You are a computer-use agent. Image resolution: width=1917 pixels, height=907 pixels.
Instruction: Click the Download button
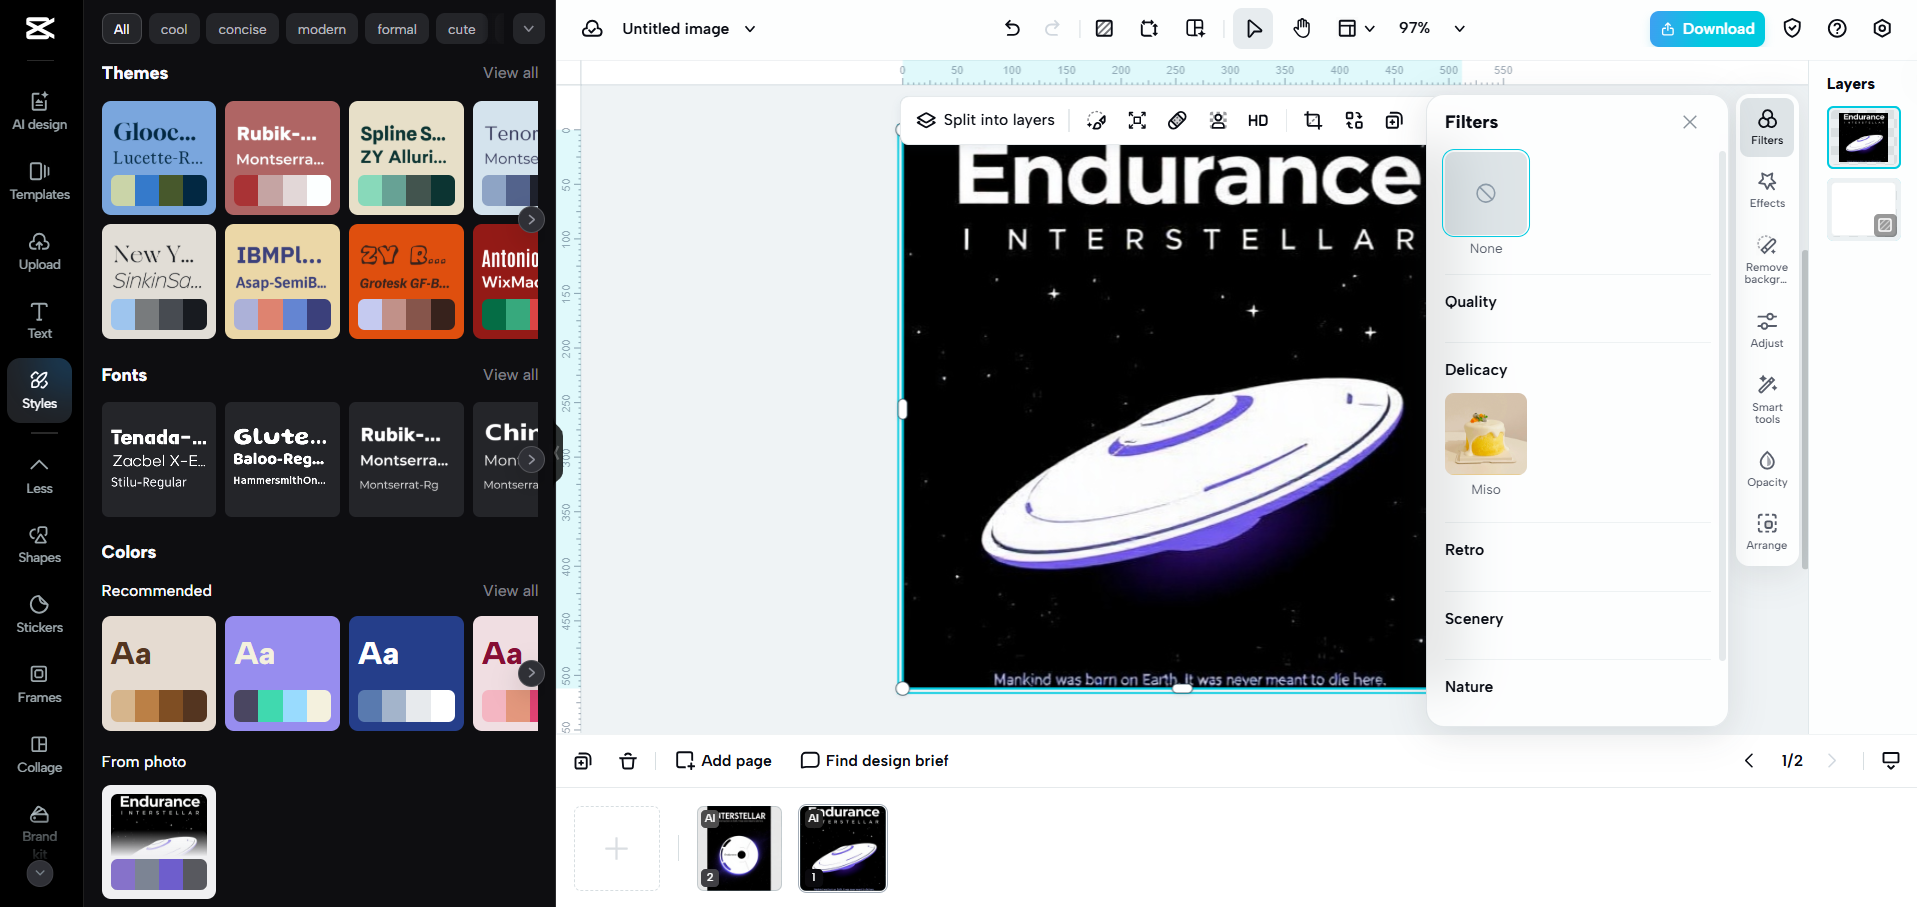click(1706, 28)
